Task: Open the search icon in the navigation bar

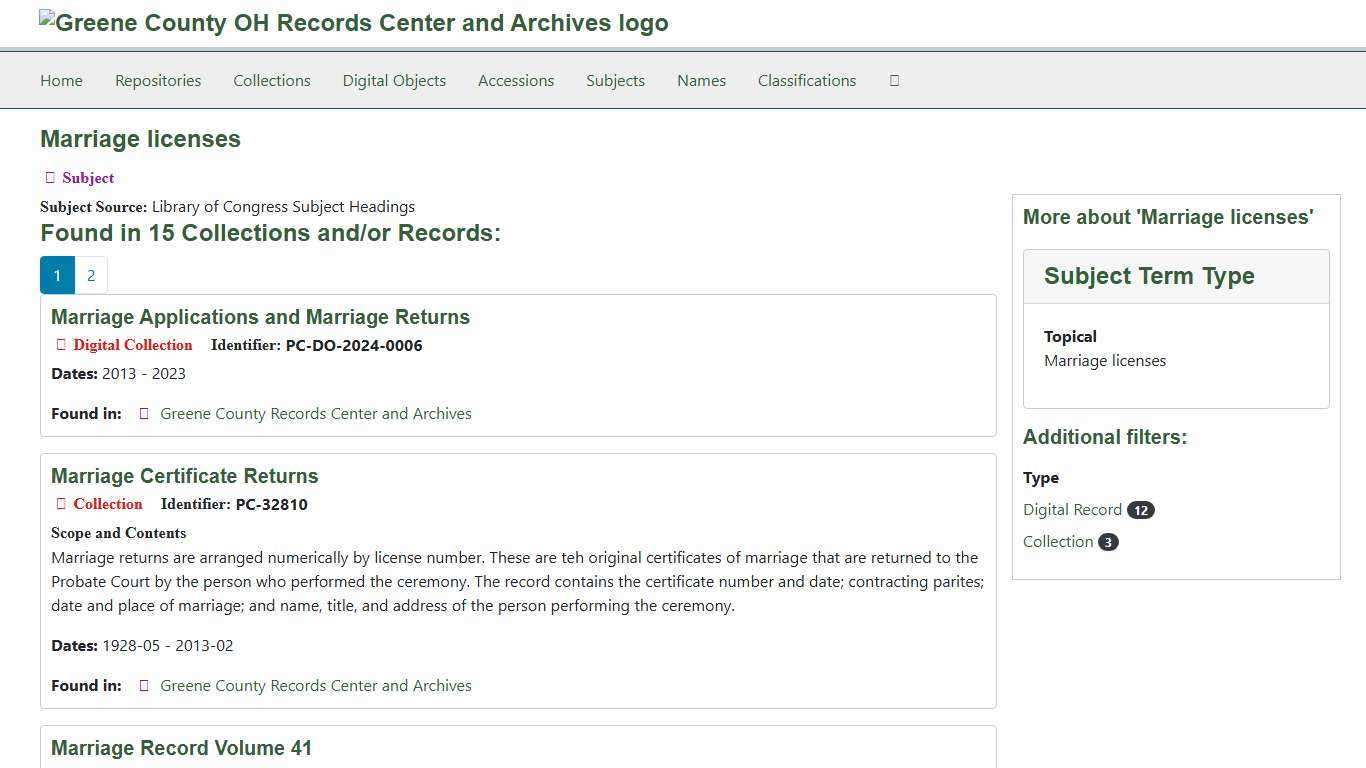Action: tap(894, 80)
